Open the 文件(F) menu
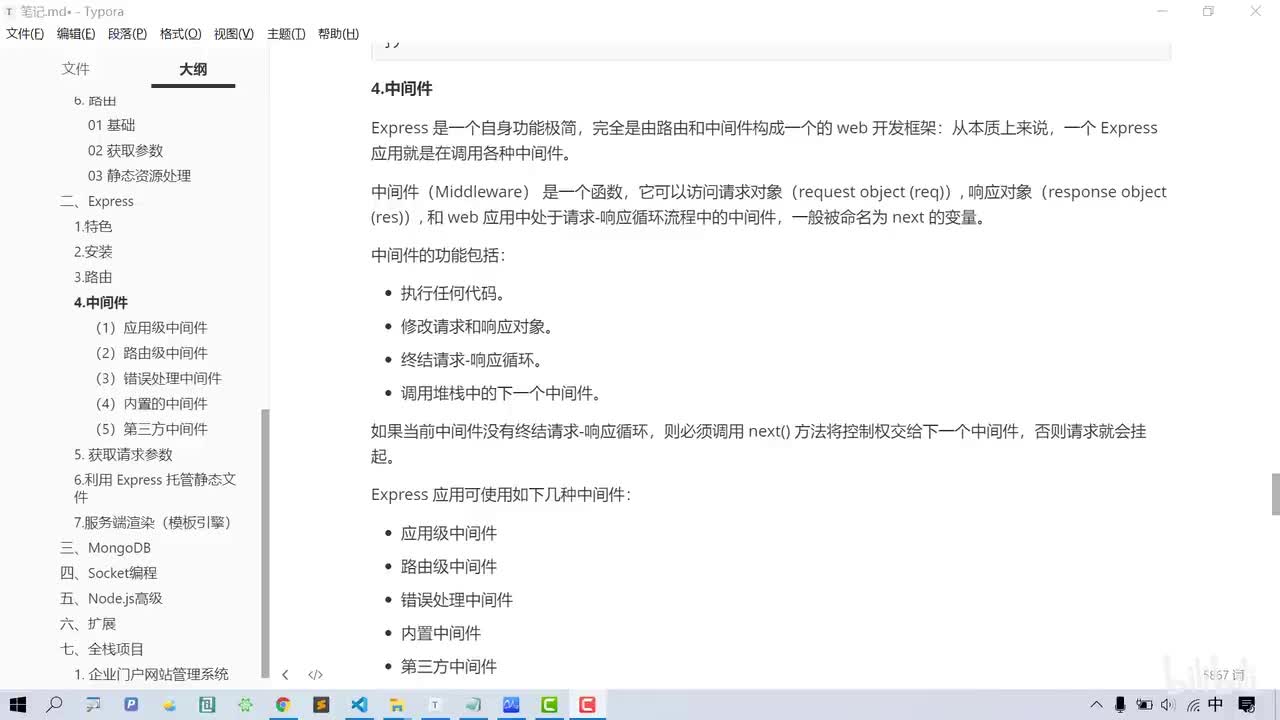This screenshot has width=1280, height=720. pyautogui.click(x=25, y=34)
